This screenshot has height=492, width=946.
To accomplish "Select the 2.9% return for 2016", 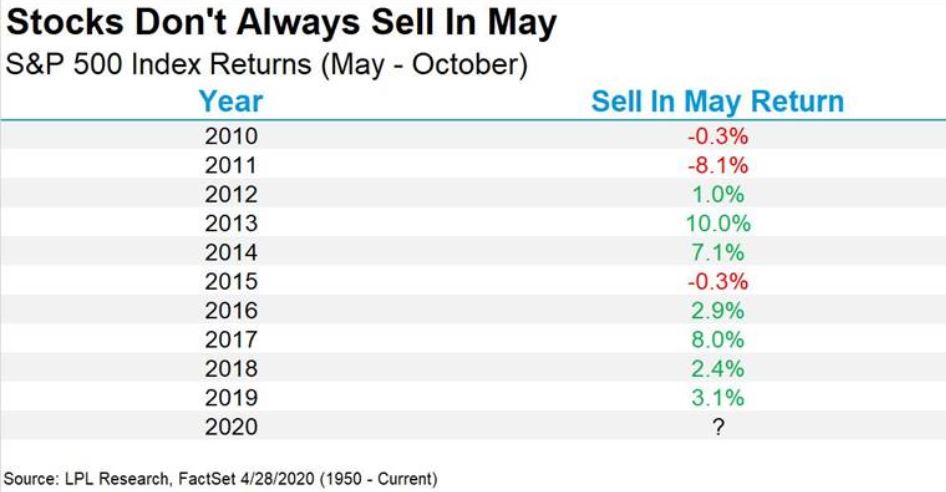I will pyautogui.click(x=718, y=310).
